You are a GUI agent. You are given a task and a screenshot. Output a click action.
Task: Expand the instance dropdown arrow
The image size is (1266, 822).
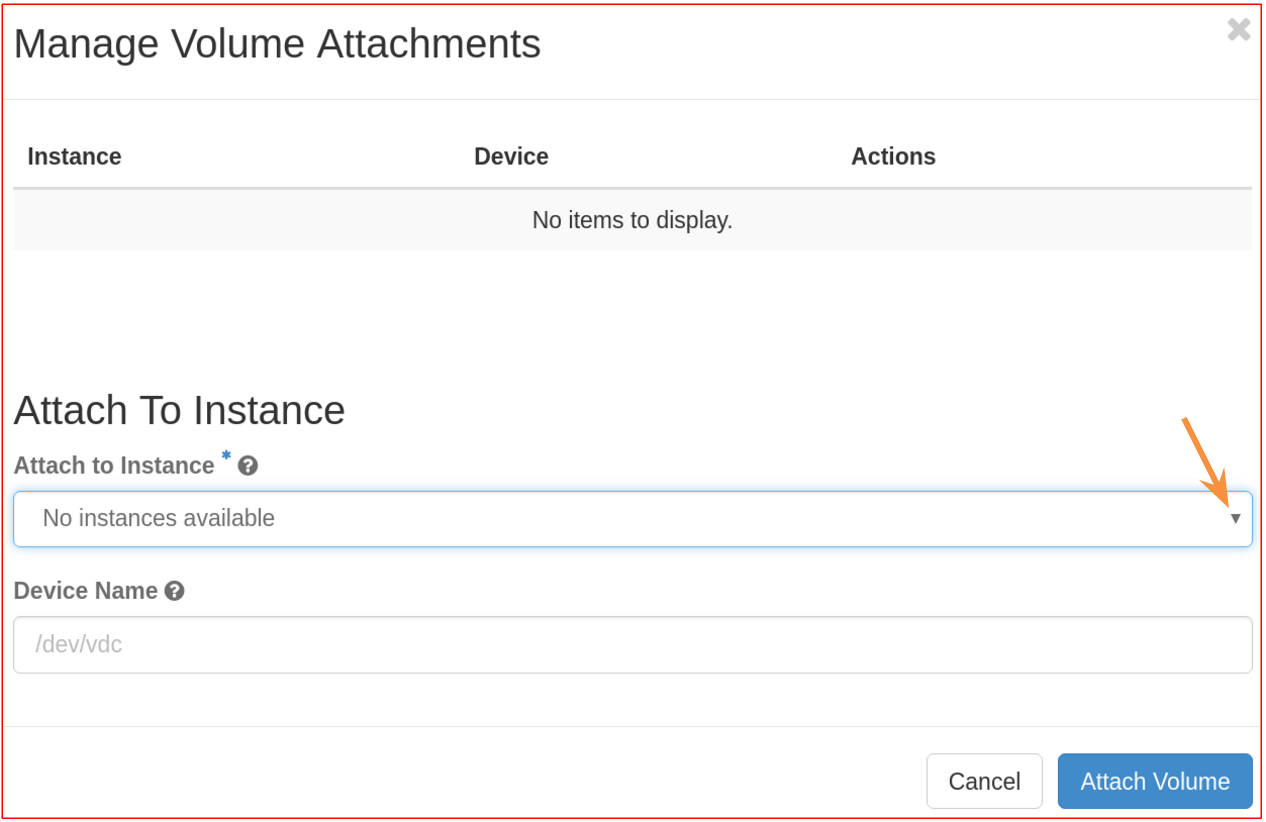(1235, 519)
